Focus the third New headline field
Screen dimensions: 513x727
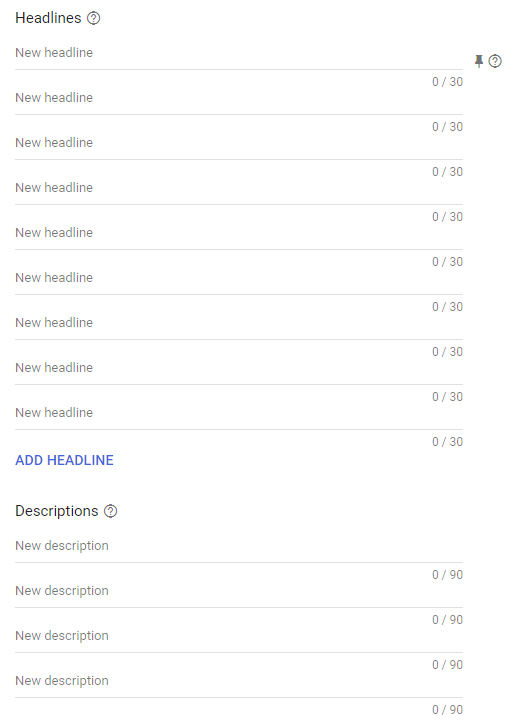(239, 143)
